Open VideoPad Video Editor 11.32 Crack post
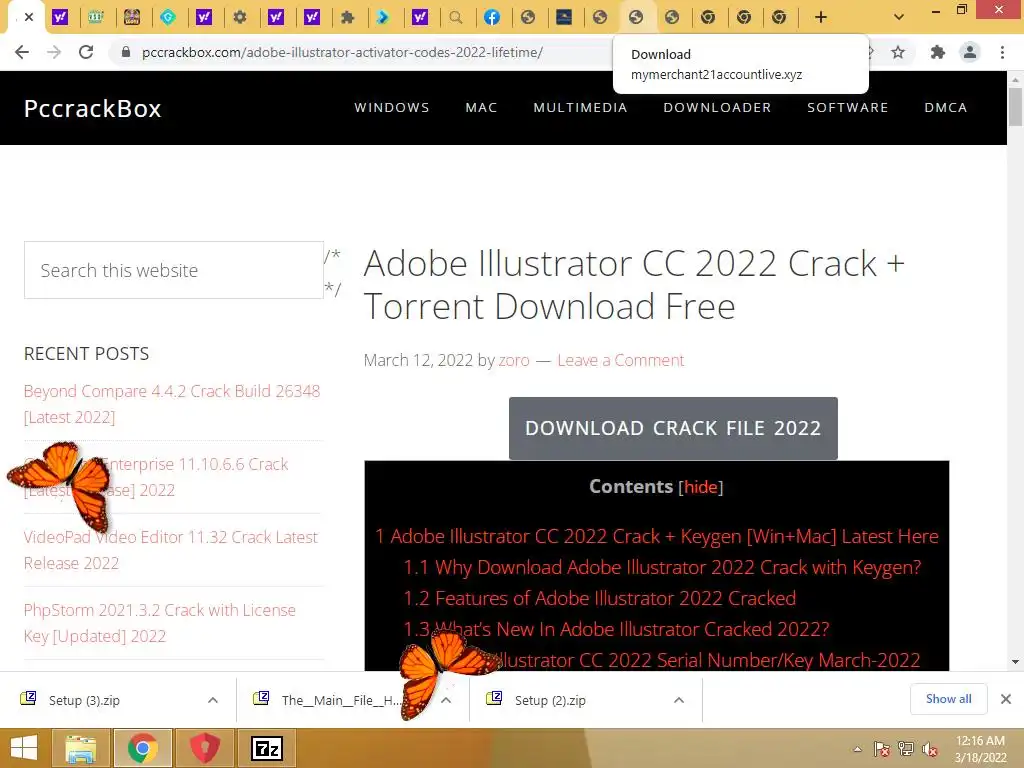The image size is (1024, 768). 170,550
